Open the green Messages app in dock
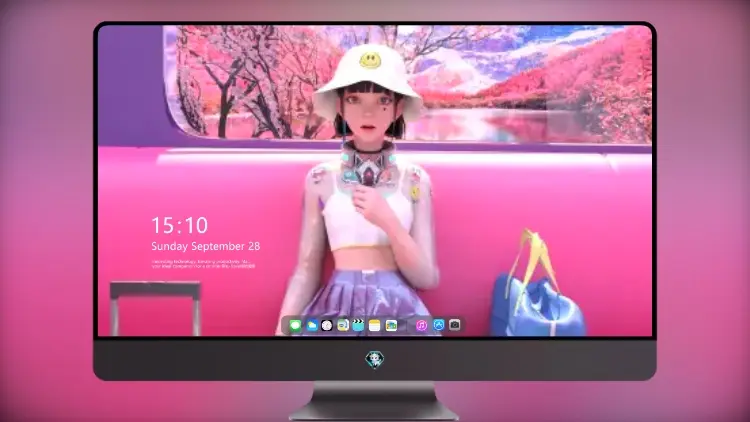 tap(295, 325)
